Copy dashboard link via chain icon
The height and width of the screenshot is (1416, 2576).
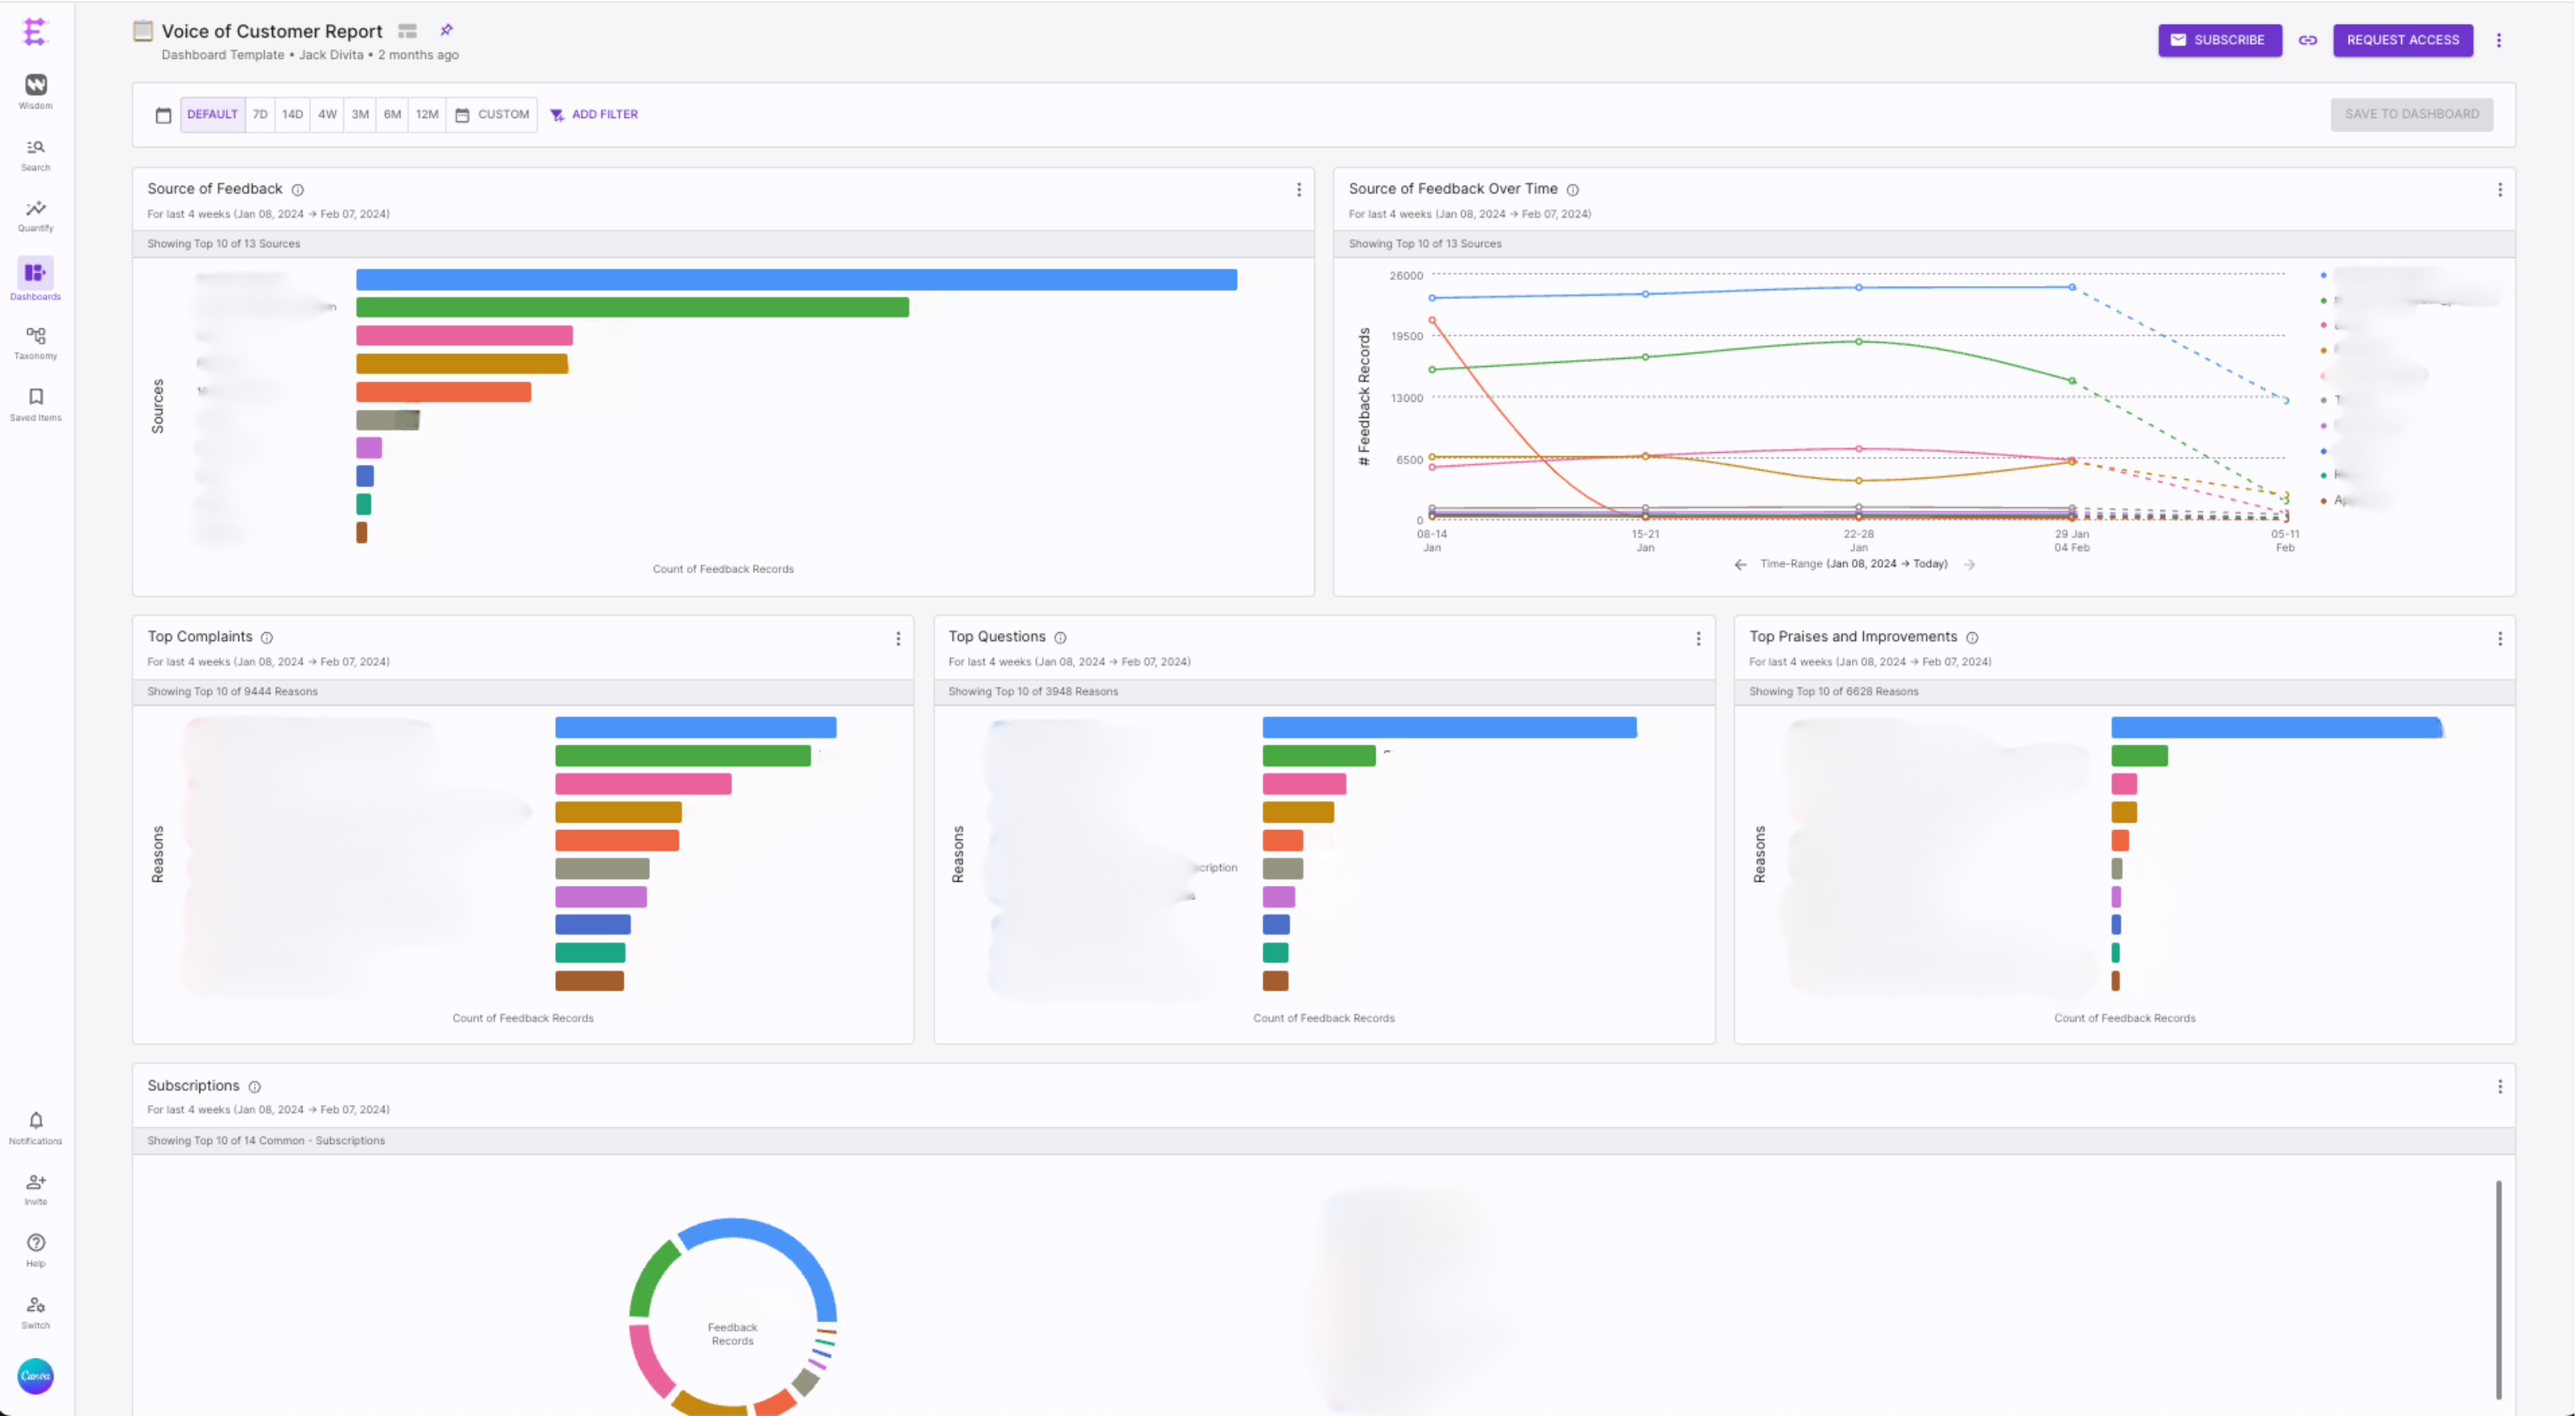(x=2307, y=41)
